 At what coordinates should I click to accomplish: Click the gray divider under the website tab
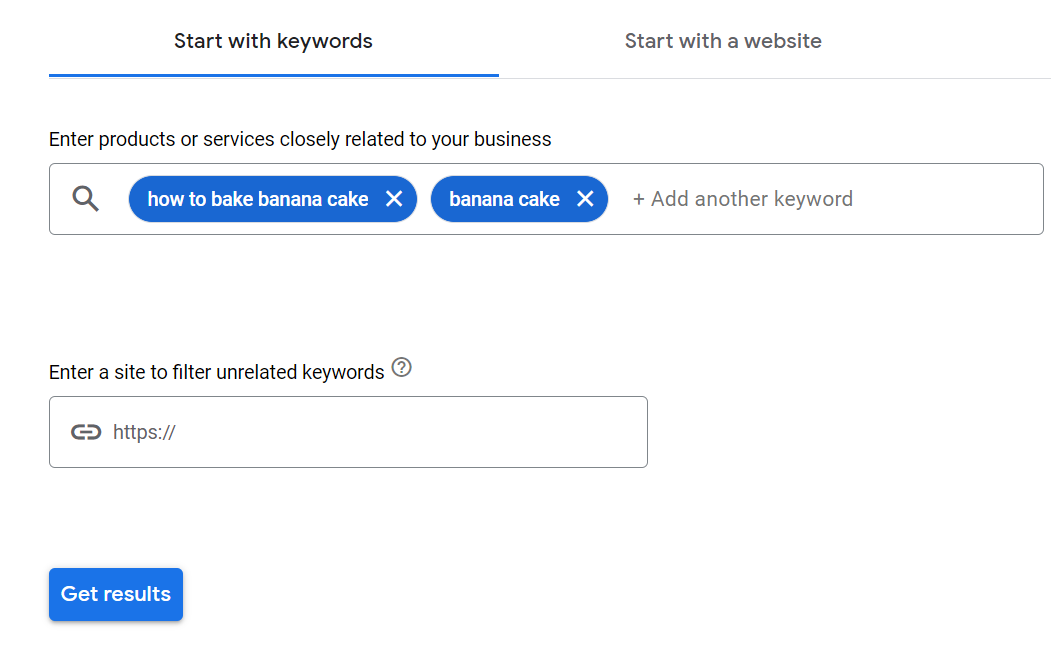(775, 78)
